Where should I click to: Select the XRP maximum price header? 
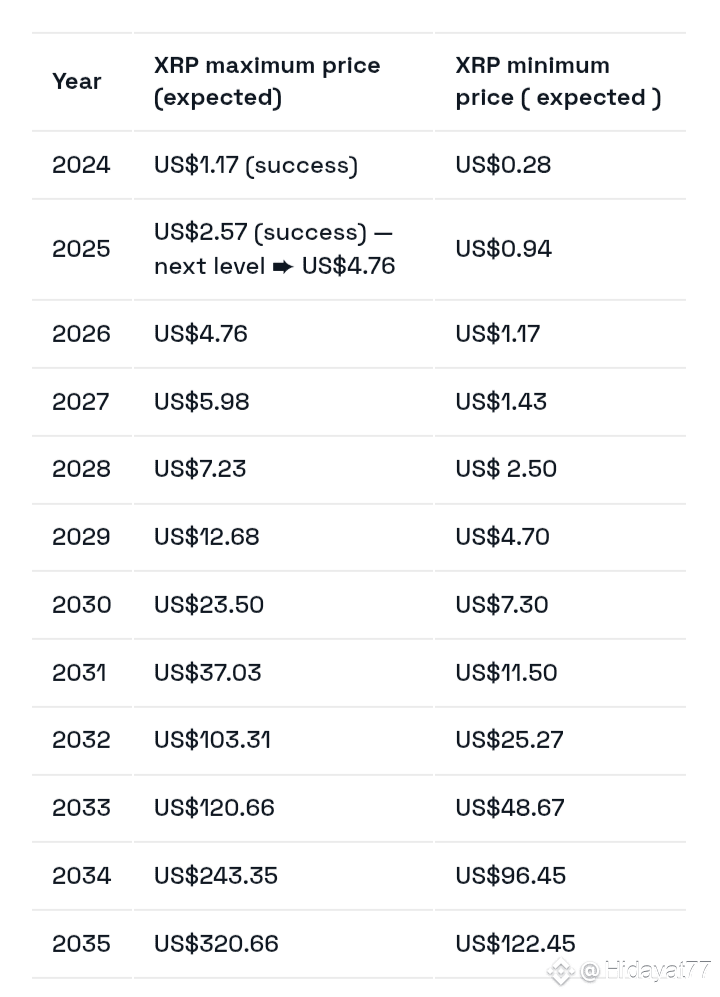[267, 81]
